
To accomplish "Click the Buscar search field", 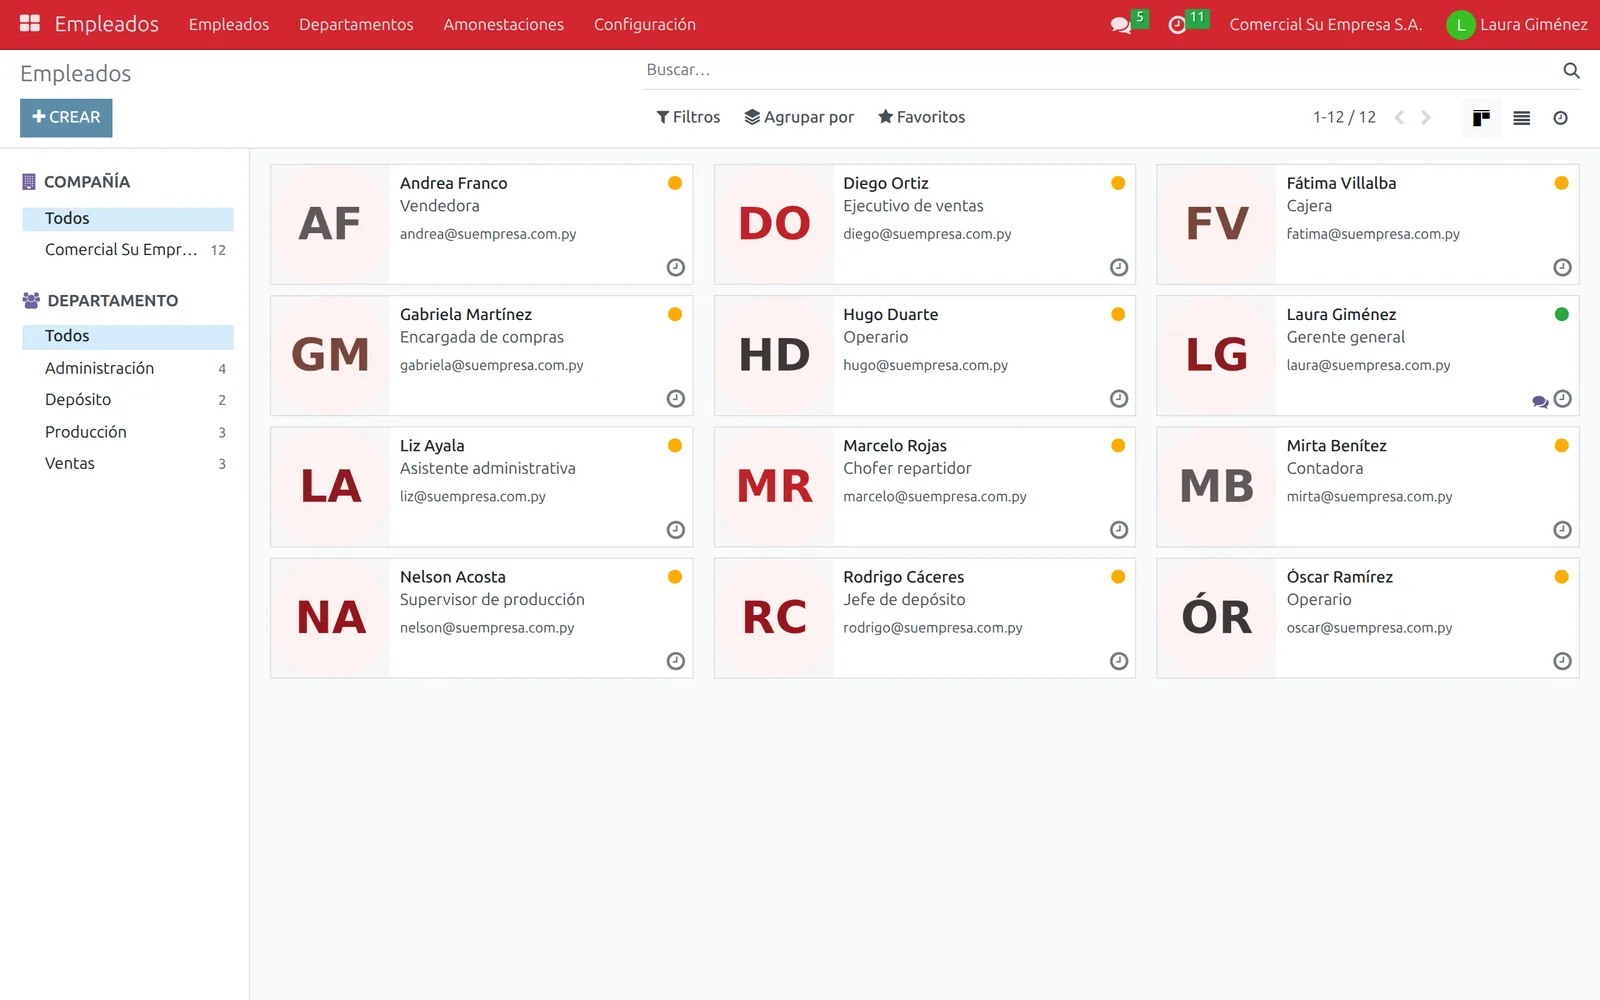I will coord(1100,70).
